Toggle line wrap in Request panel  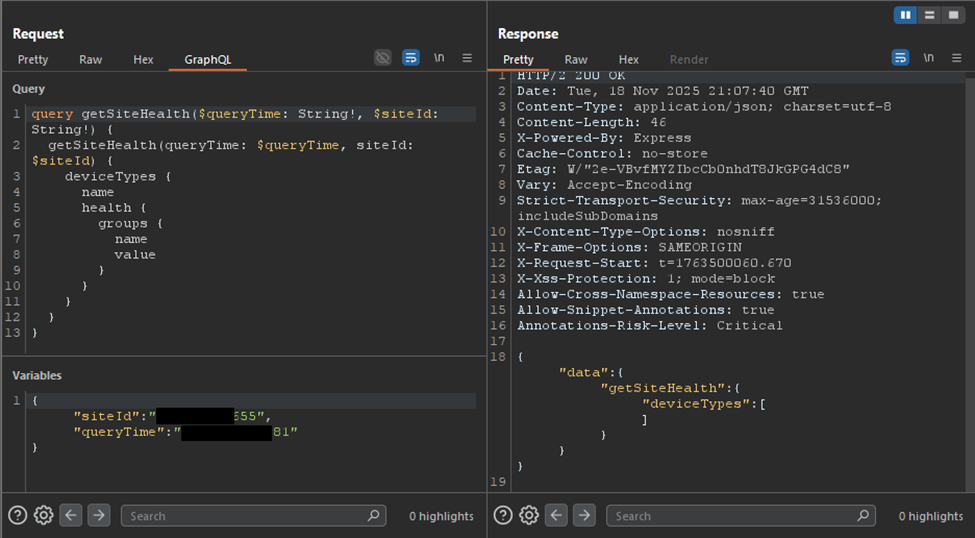point(410,58)
